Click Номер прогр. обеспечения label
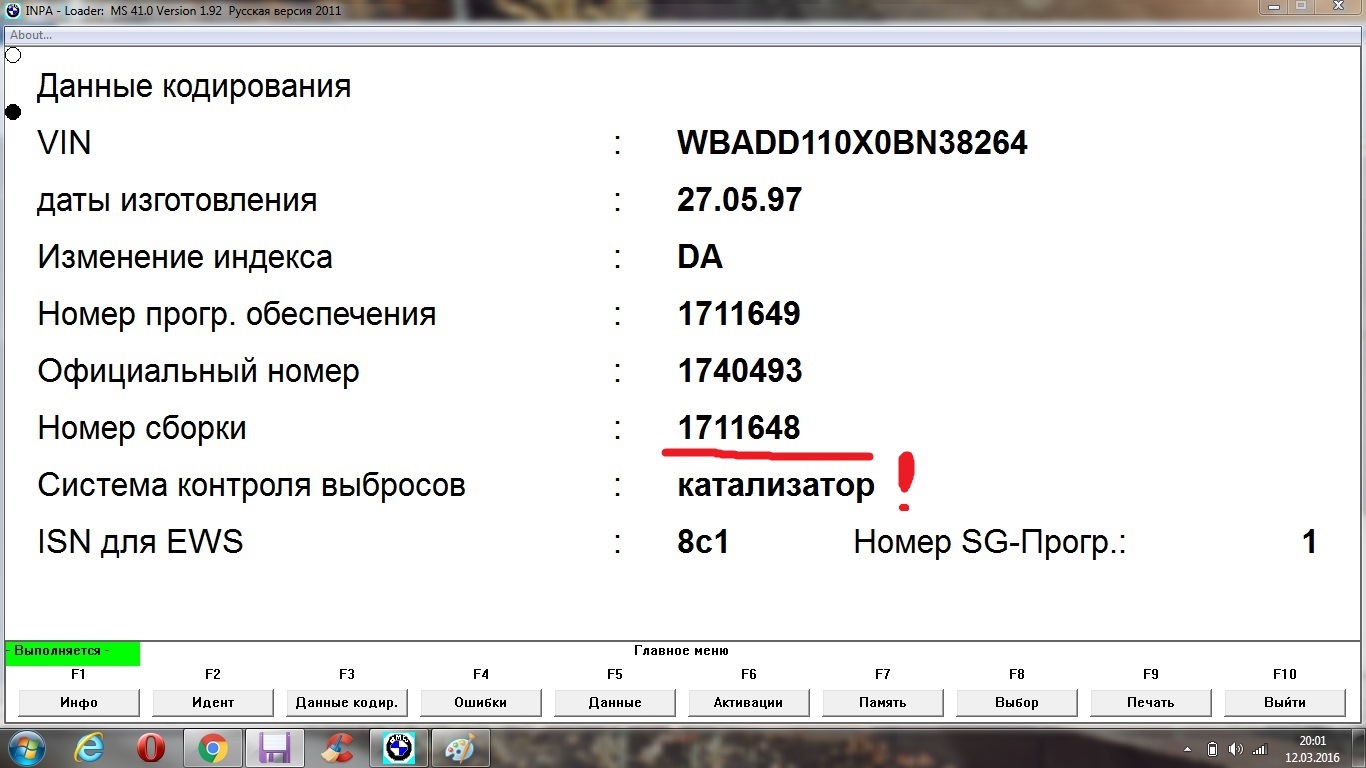1366x768 pixels. pos(237,315)
